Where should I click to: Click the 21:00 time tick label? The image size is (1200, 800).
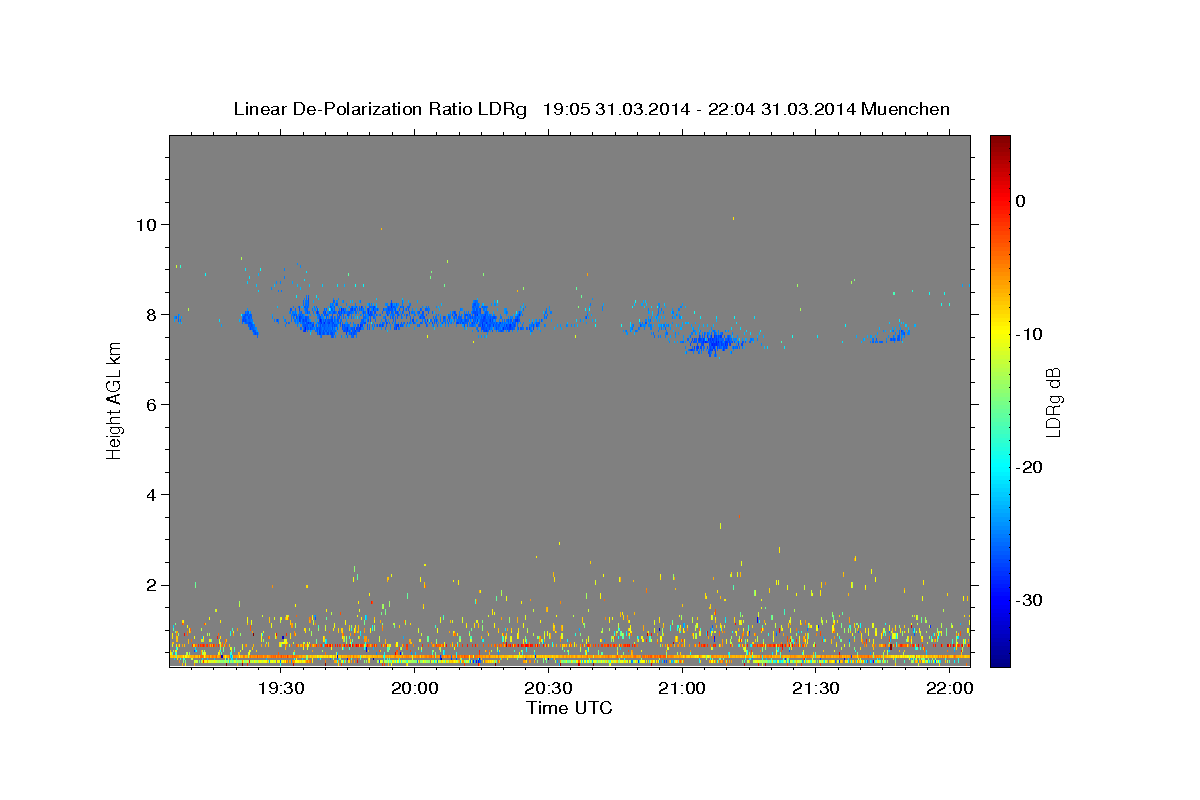(681, 689)
